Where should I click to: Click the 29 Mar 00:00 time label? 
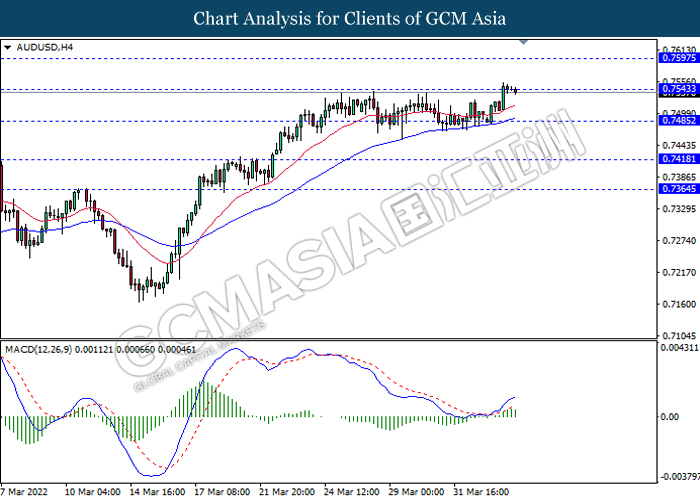coord(416,492)
